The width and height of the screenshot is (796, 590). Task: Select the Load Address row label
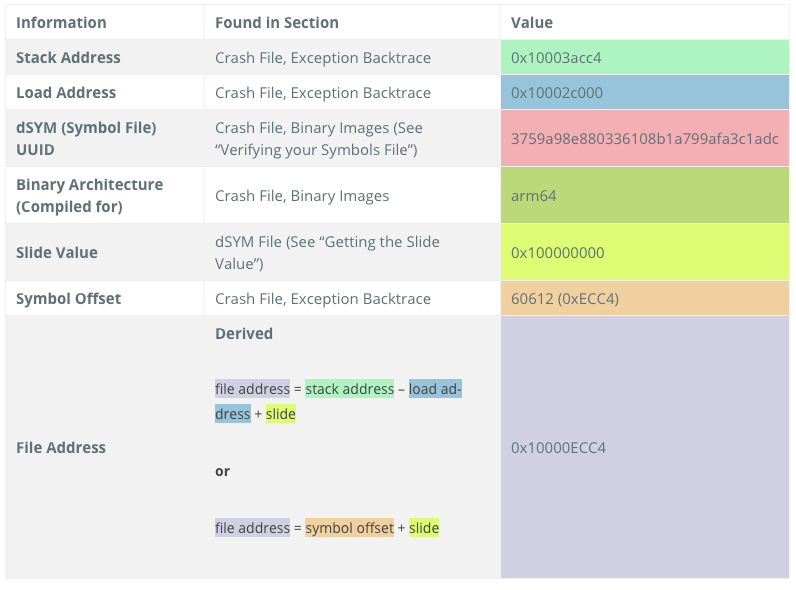click(x=66, y=93)
